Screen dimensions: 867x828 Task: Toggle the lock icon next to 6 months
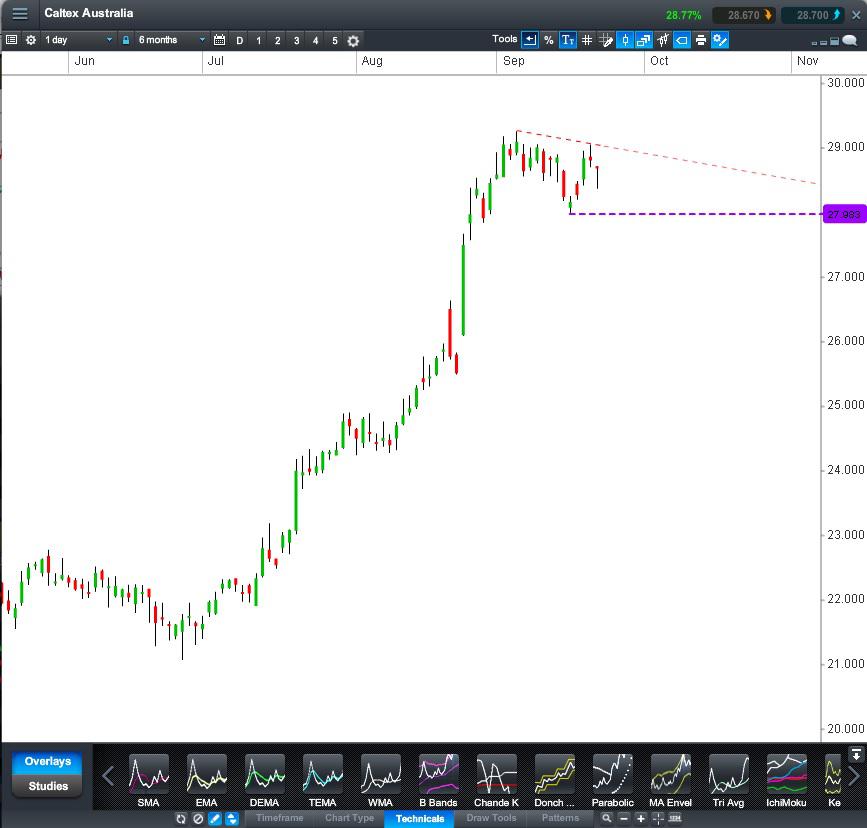[x=126, y=40]
